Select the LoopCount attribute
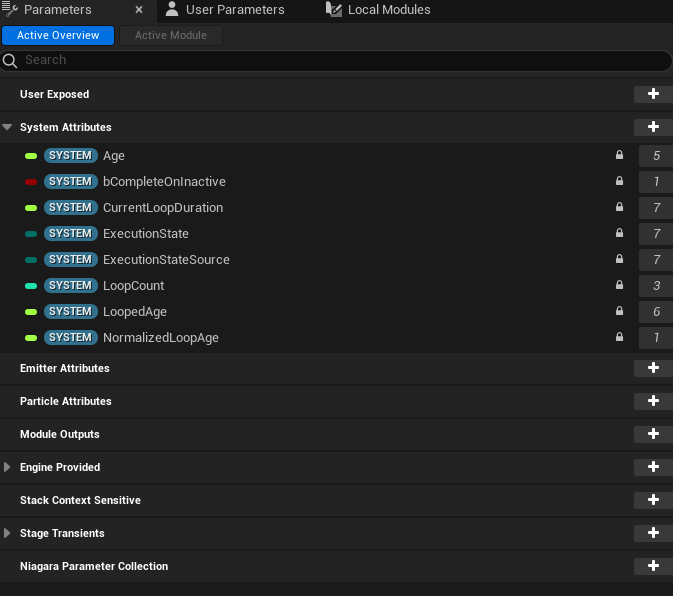Viewport: 673px width, 596px height. tap(133, 286)
